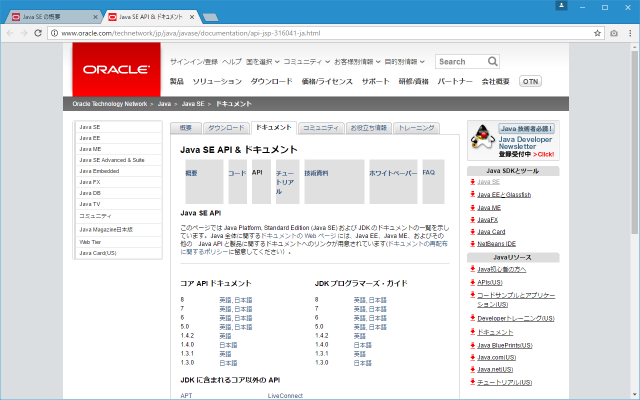Open the 製品 menu
The width and height of the screenshot is (640, 400).
point(177,81)
